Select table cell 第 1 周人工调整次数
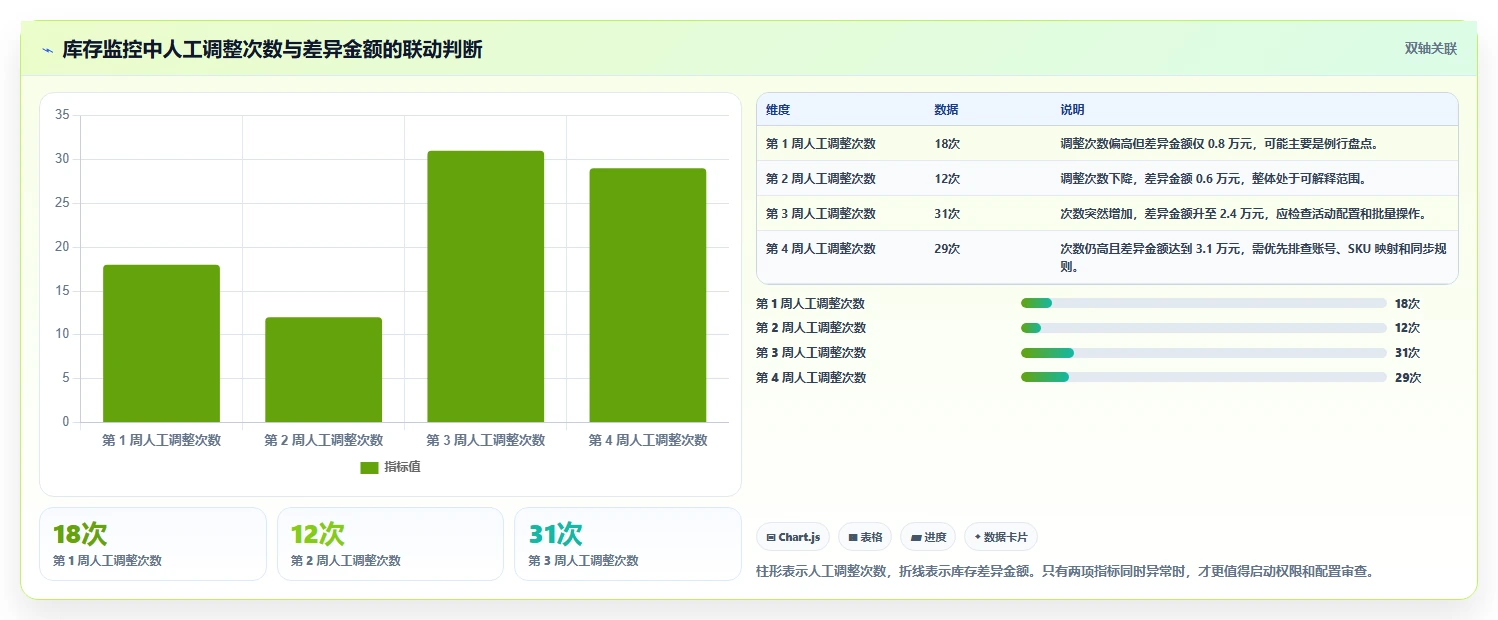Screen dimensions: 1498x620 pyautogui.click(x=821, y=144)
